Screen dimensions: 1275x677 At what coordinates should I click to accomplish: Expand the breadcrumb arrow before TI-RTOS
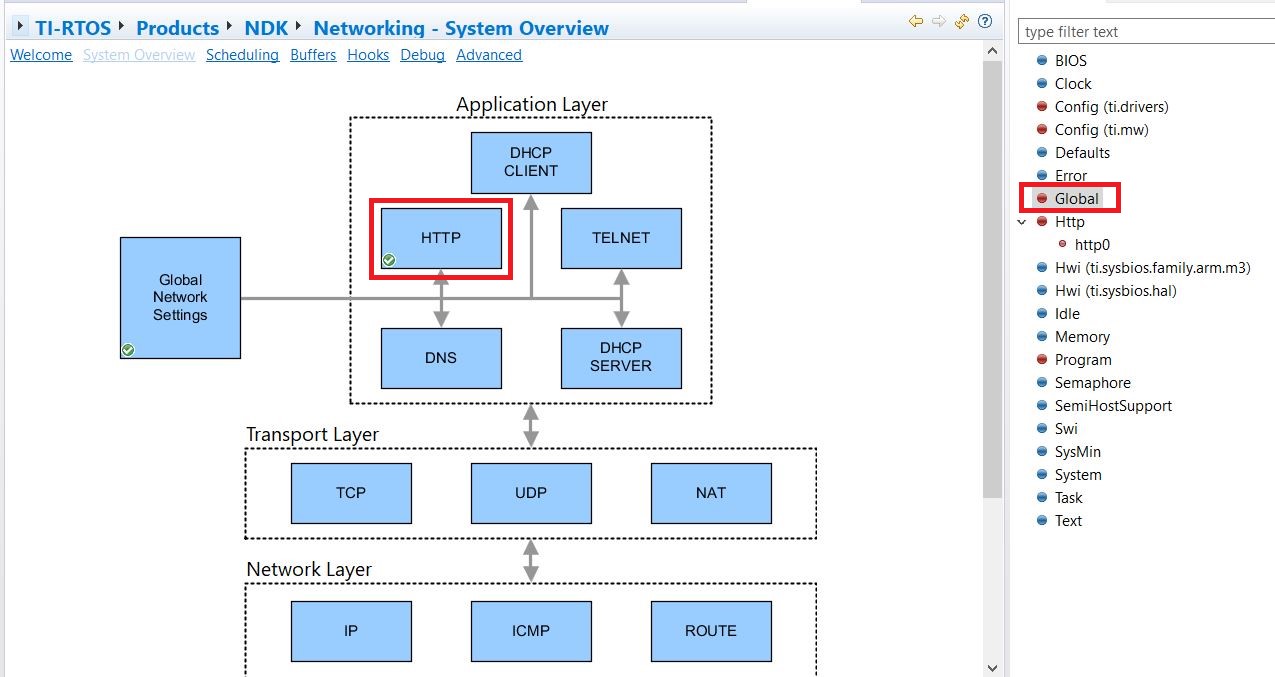point(21,27)
